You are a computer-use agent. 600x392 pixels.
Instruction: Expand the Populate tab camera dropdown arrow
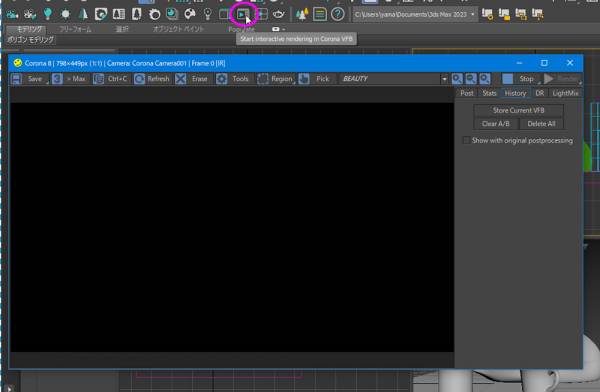tap(284, 29)
